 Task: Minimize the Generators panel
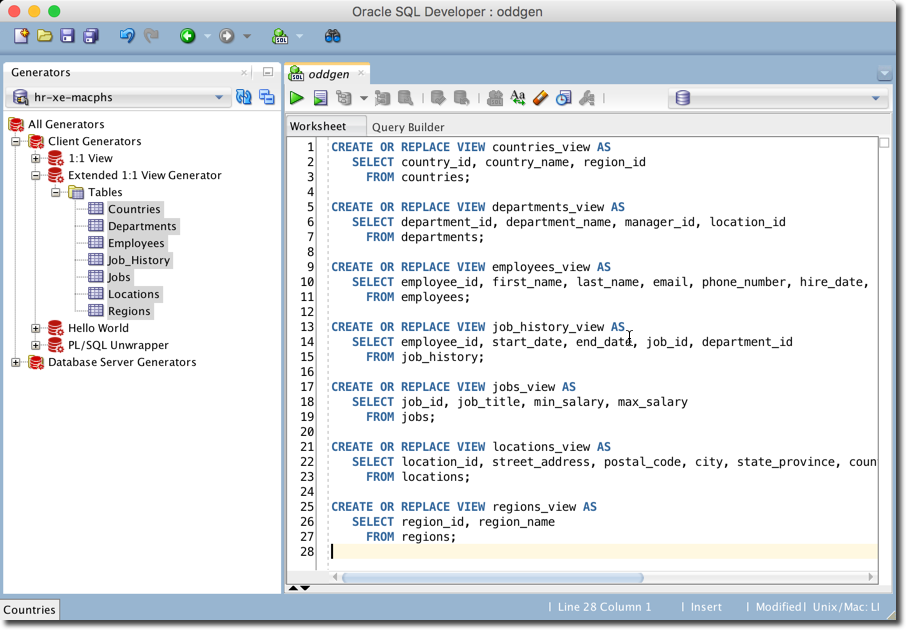268,72
